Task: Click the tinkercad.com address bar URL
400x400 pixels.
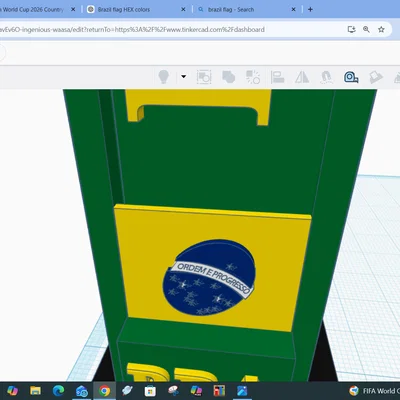Action: tap(133, 29)
